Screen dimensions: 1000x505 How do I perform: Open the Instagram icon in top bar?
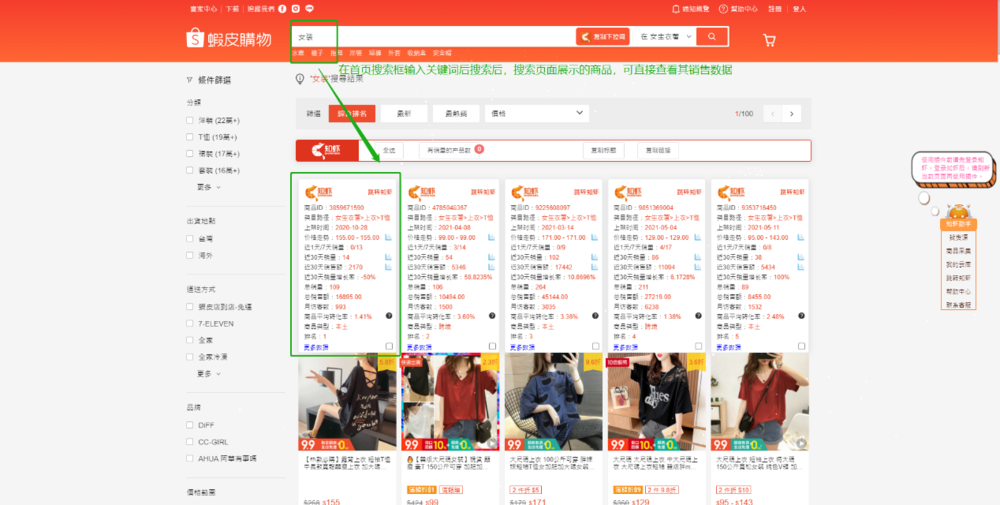pos(296,9)
